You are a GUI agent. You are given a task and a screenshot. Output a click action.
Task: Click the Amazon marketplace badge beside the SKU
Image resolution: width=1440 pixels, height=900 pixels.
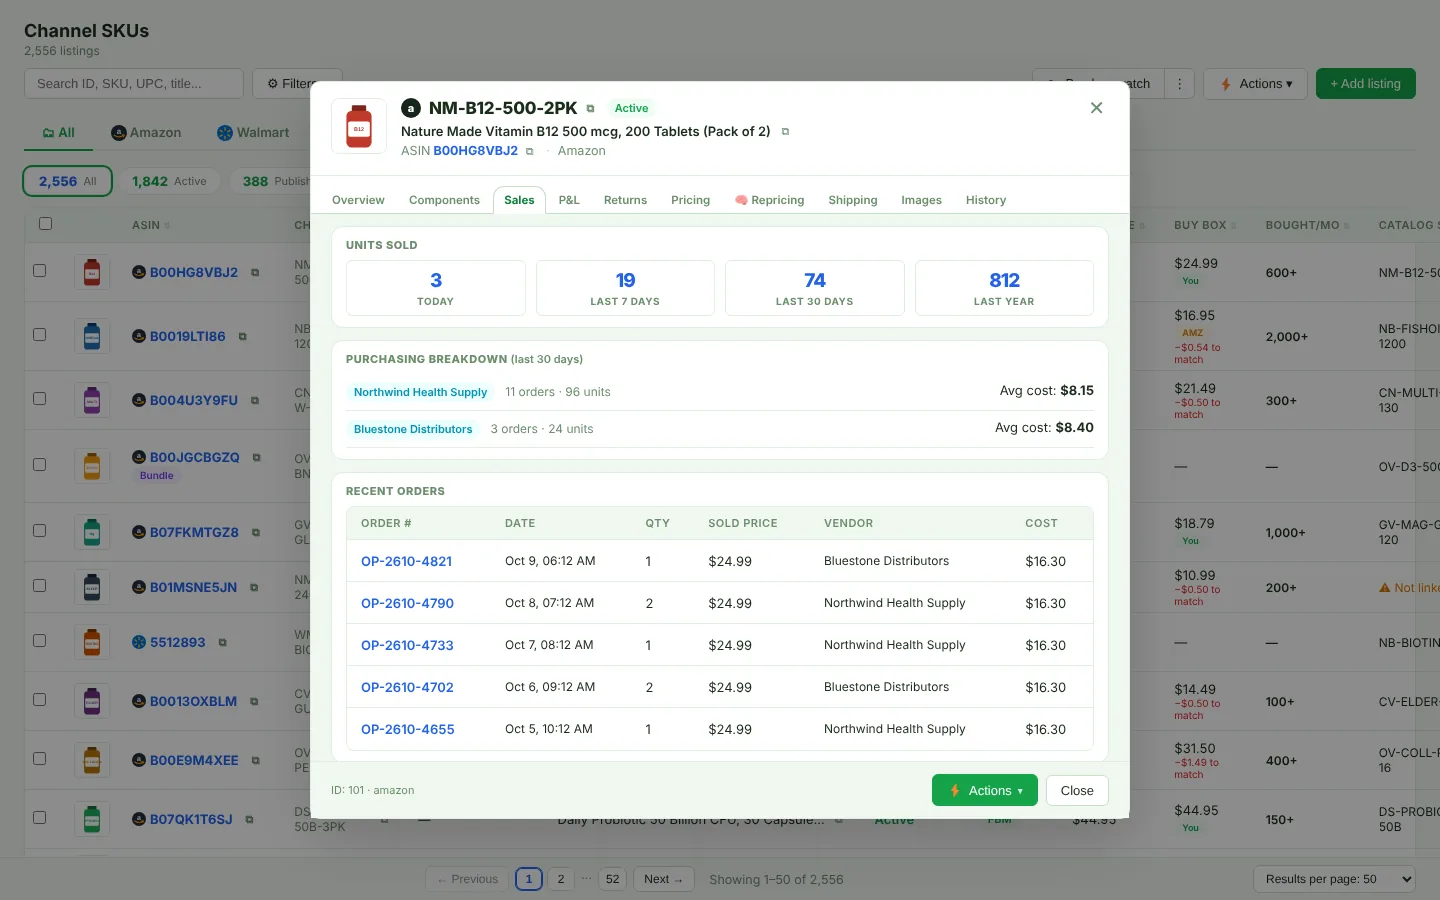click(x=411, y=108)
